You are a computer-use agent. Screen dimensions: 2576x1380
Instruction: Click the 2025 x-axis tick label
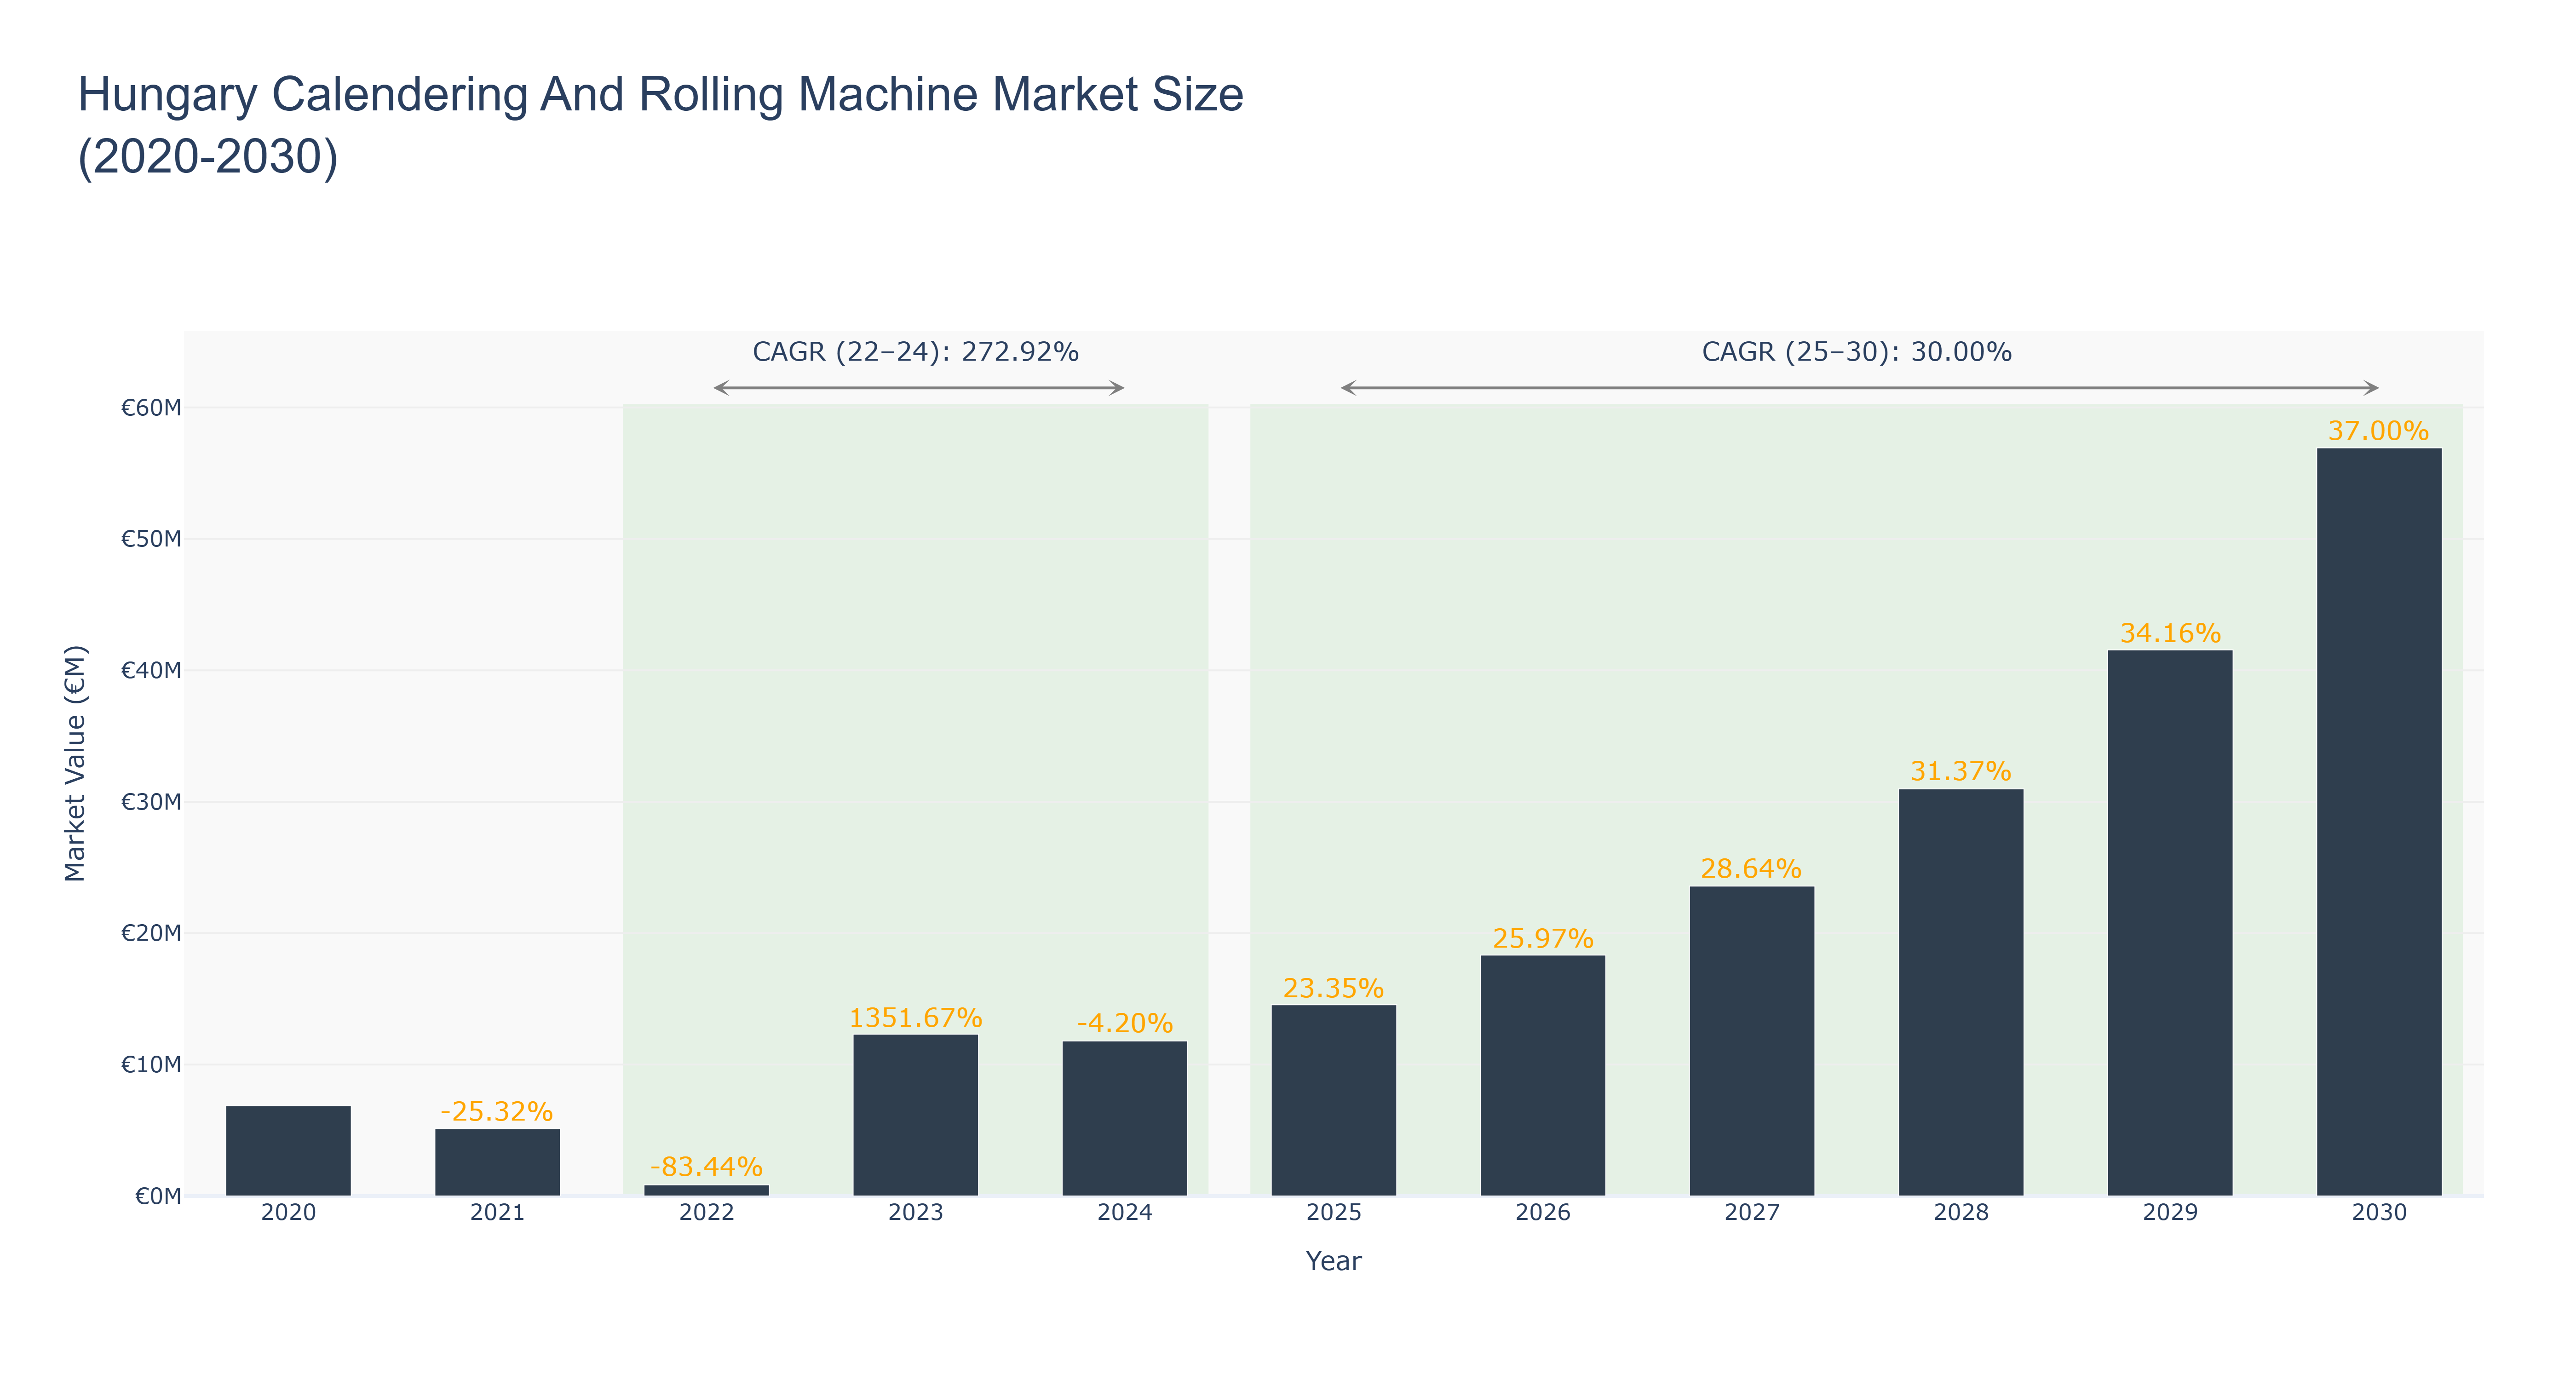[1333, 1212]
